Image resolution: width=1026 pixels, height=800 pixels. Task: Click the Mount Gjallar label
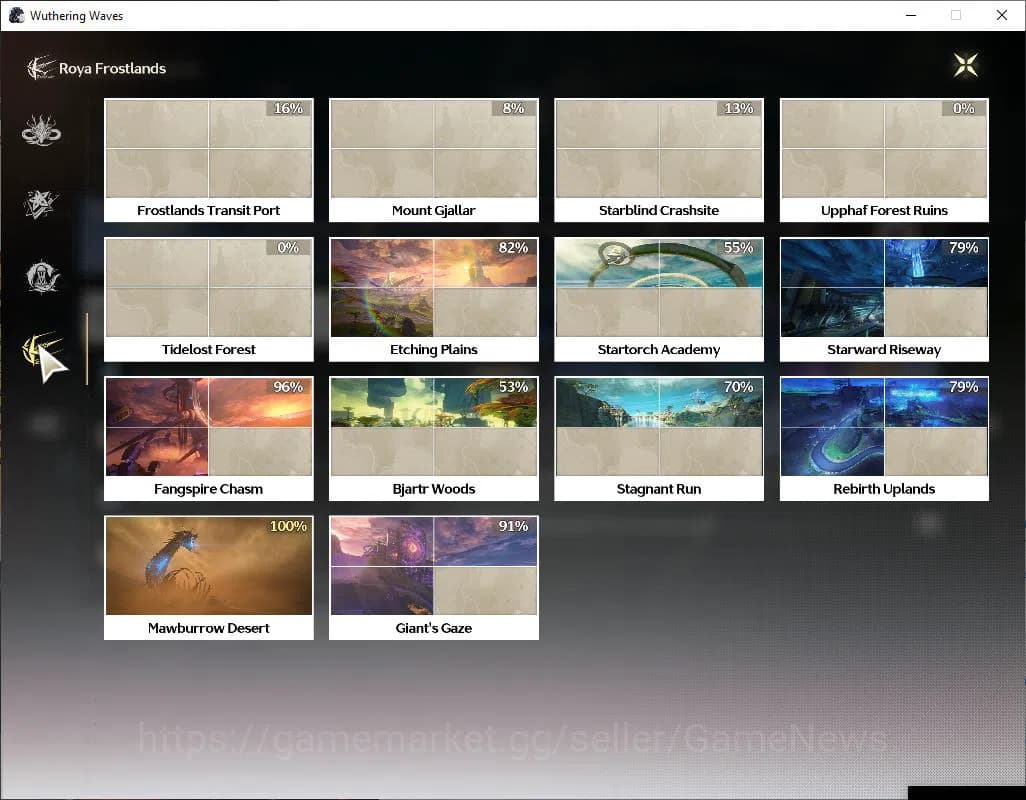point(433,210)
